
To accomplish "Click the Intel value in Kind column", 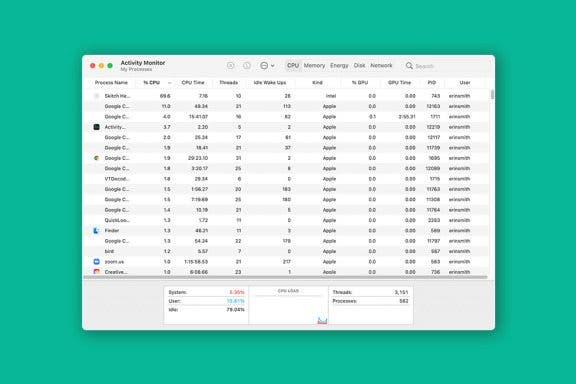I will [331, 96].
